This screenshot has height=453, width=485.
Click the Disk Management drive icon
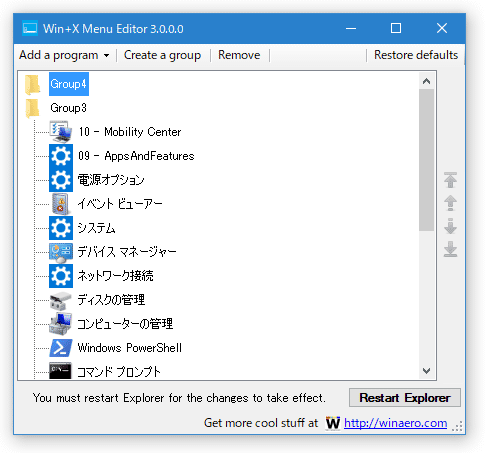[x=61, y=300]
